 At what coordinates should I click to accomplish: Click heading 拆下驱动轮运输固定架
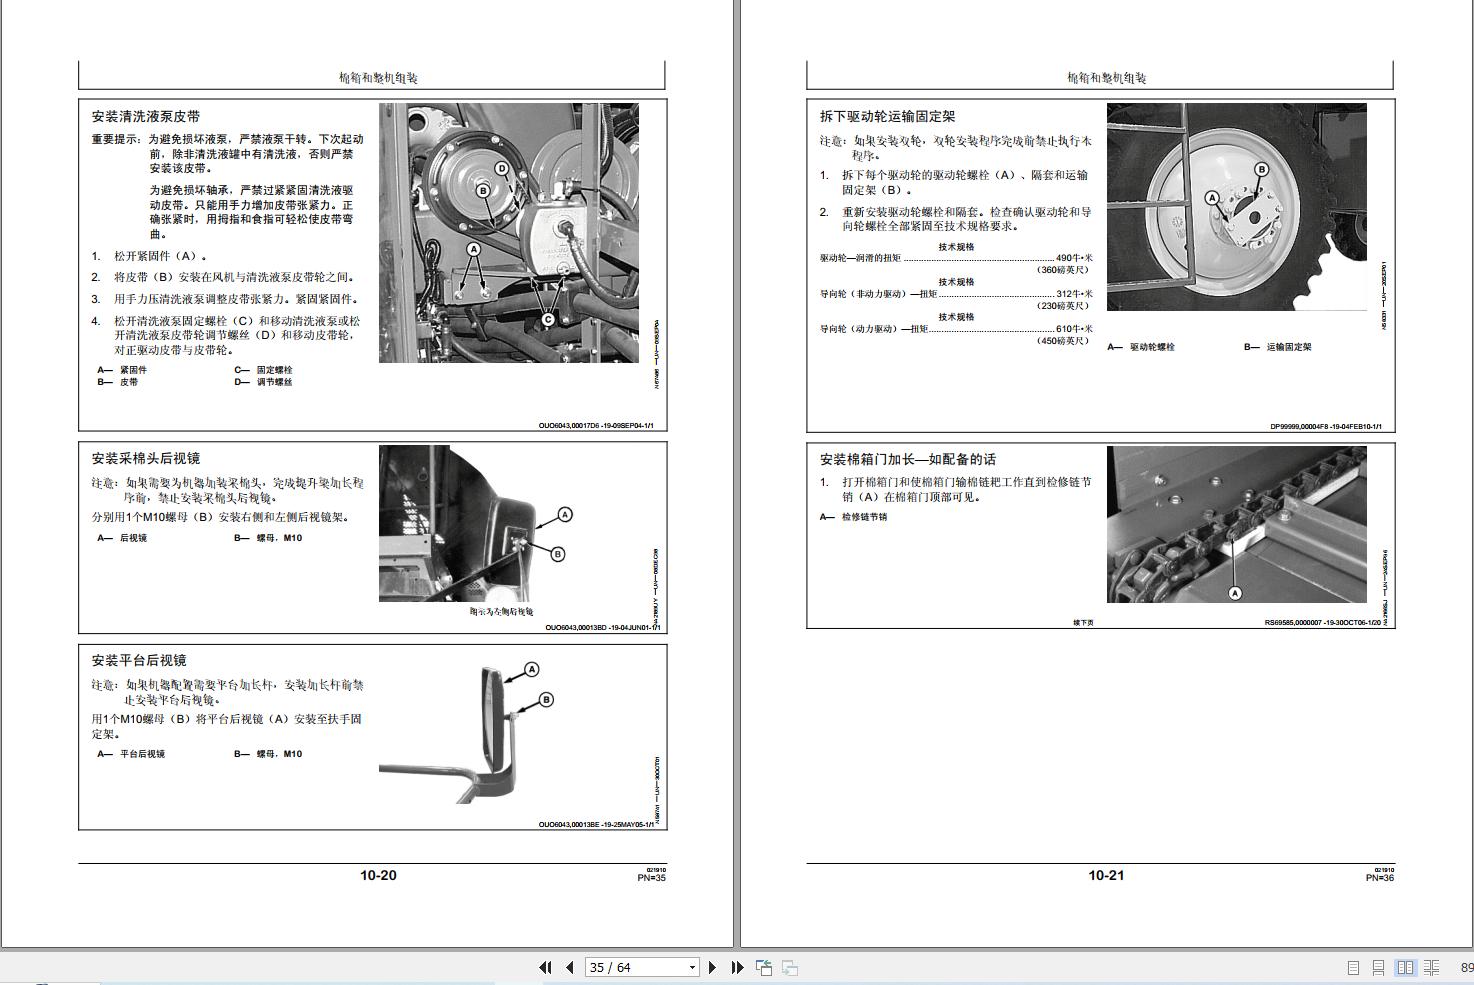pyautogui.click(x=888, y=116)
